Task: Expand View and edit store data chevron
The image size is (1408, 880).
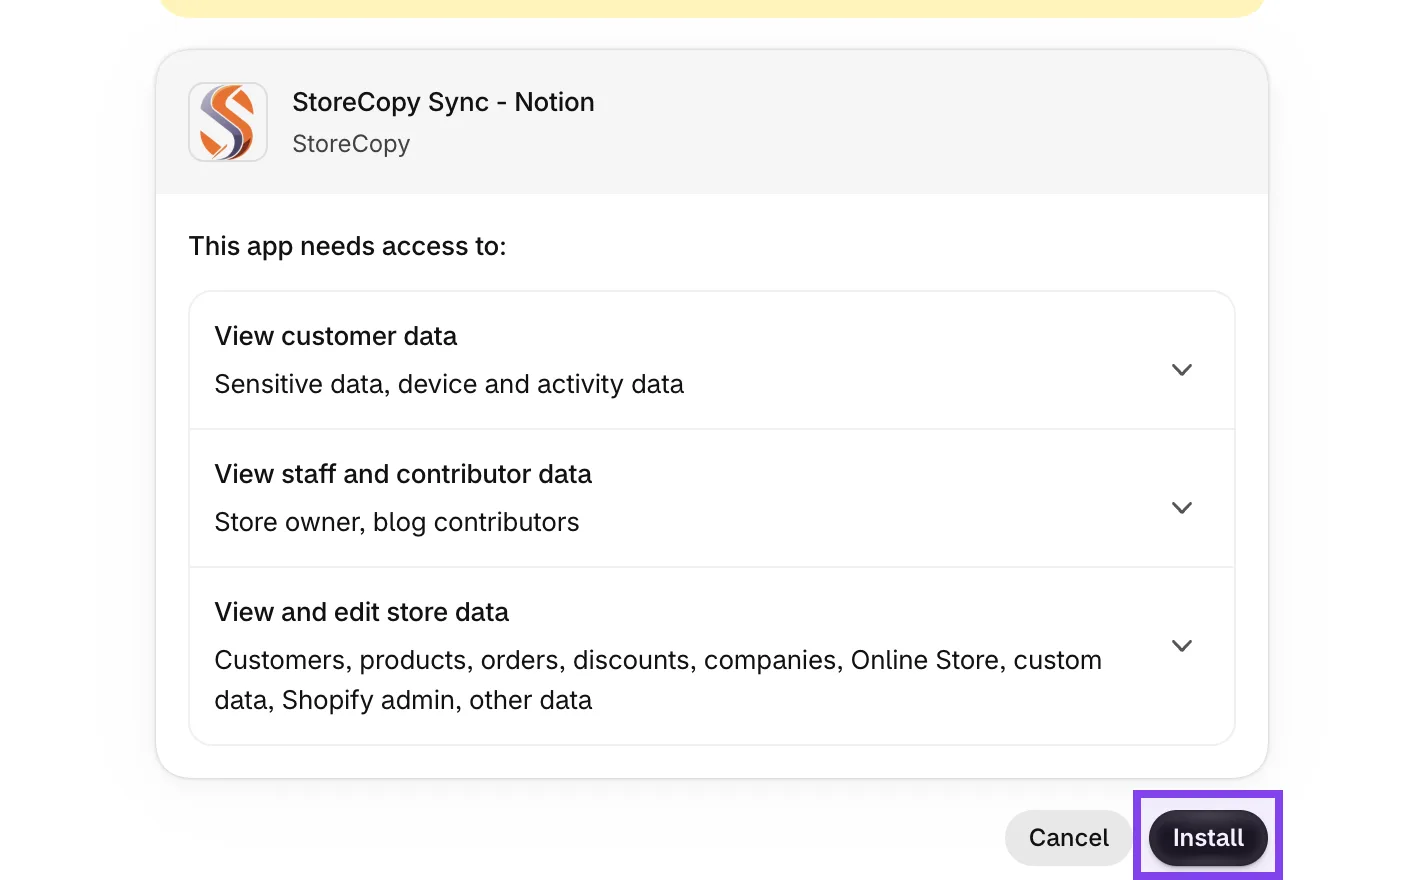Action: click(1182, 646)
